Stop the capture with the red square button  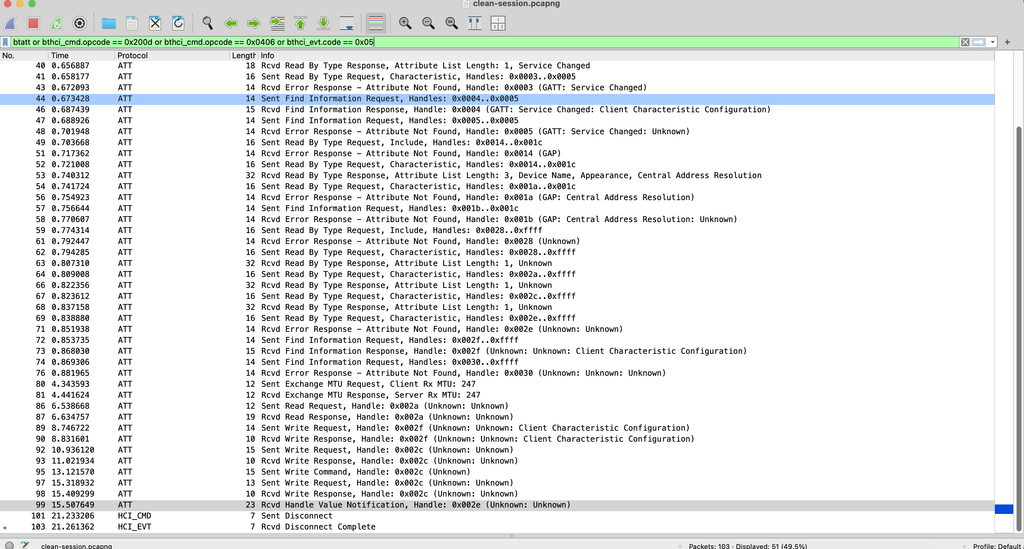(33, 24)
